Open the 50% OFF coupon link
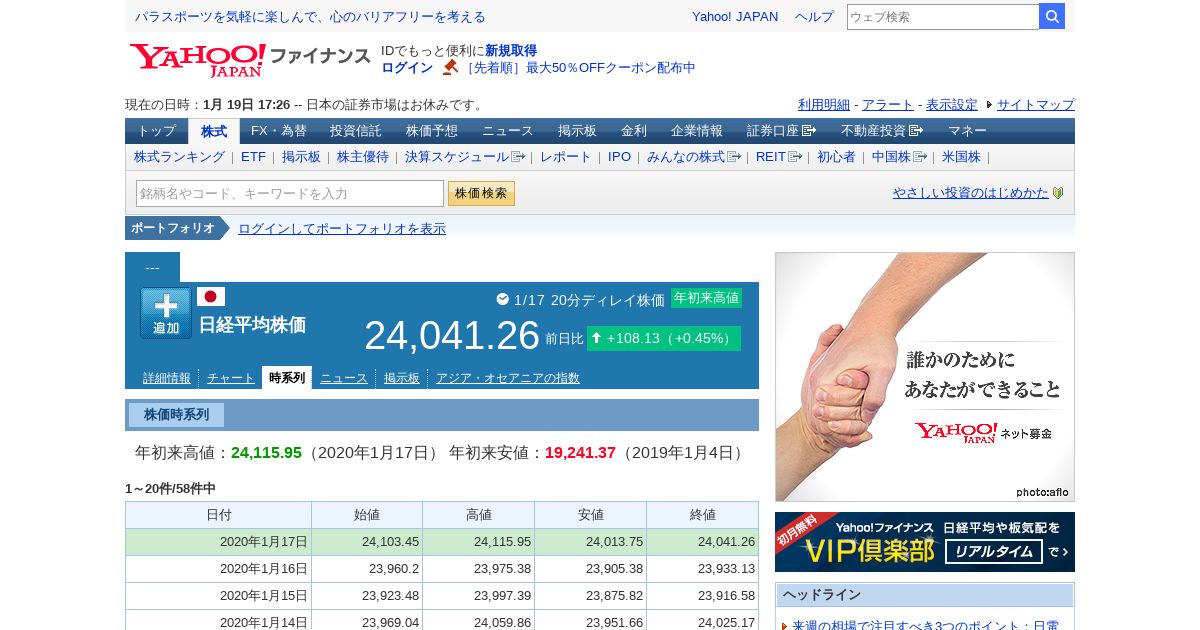The width and height of the screenshot is (1200, 630). pyautogui.click(x=579, y=67)
